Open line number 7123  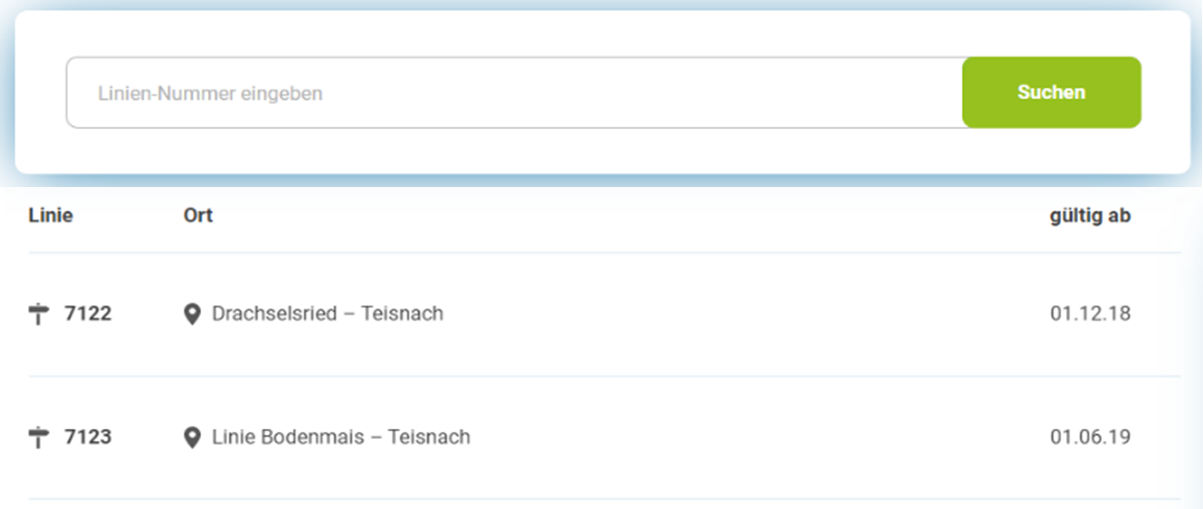(x=88, y=437)
